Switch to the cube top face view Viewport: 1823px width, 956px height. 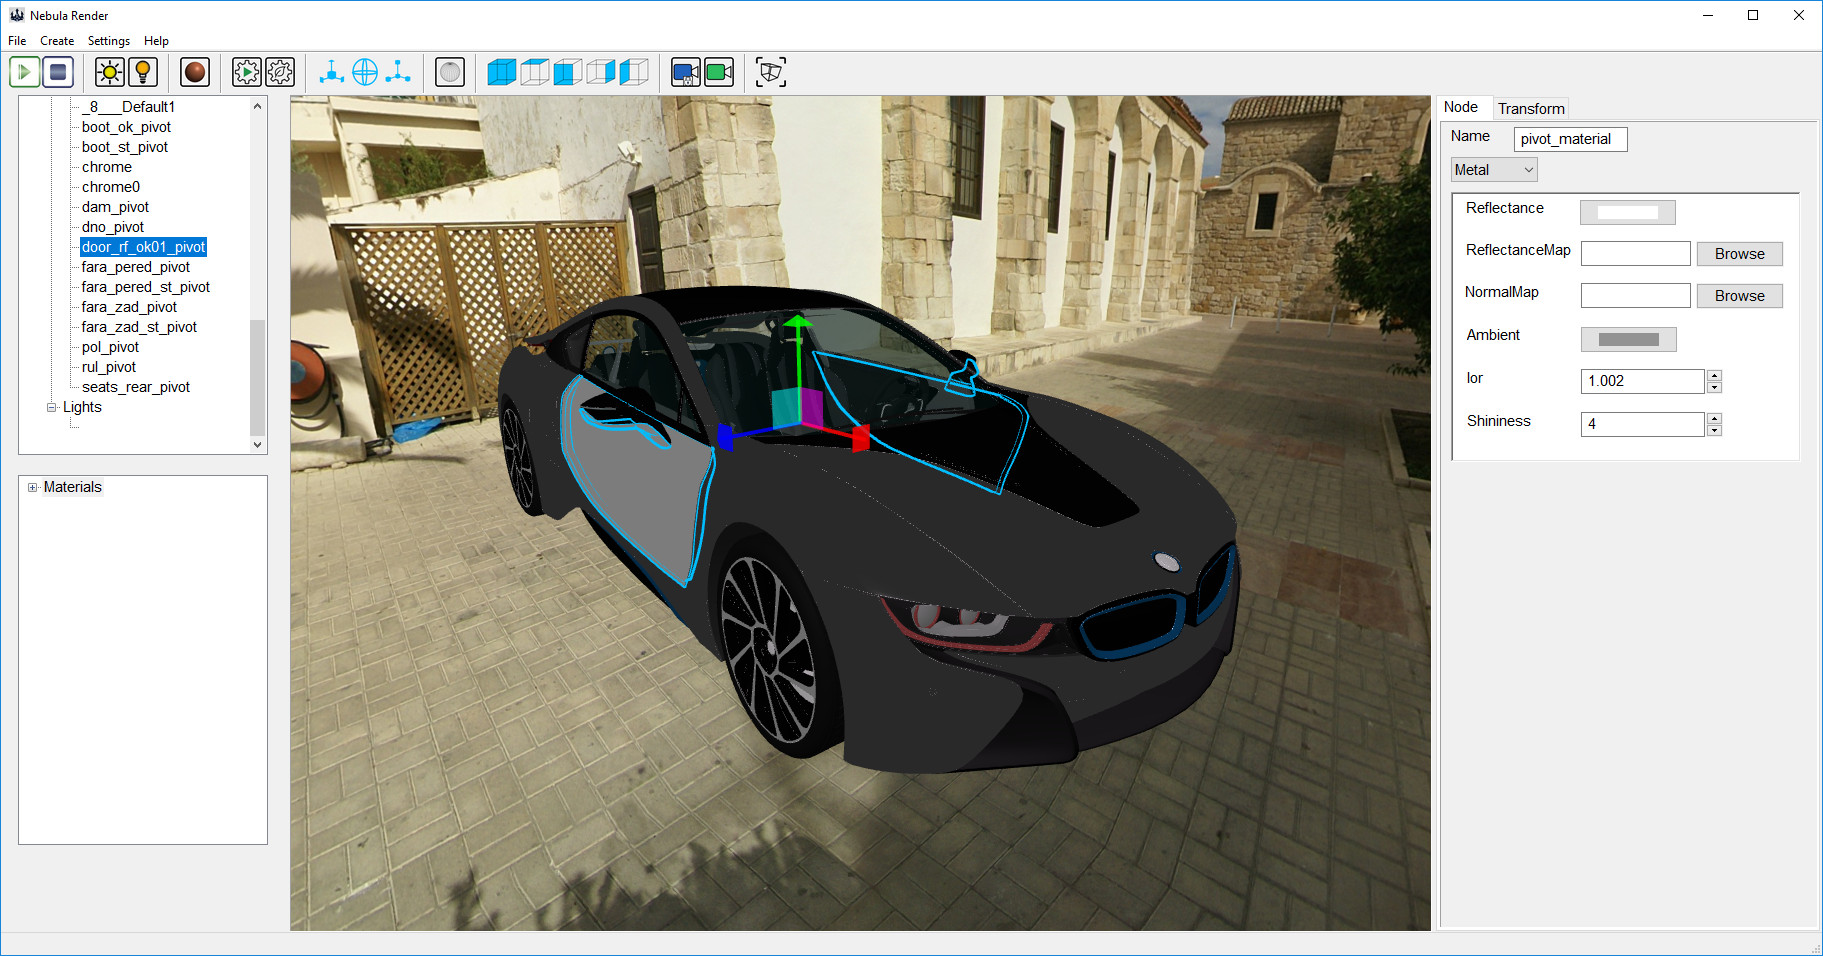535,72
